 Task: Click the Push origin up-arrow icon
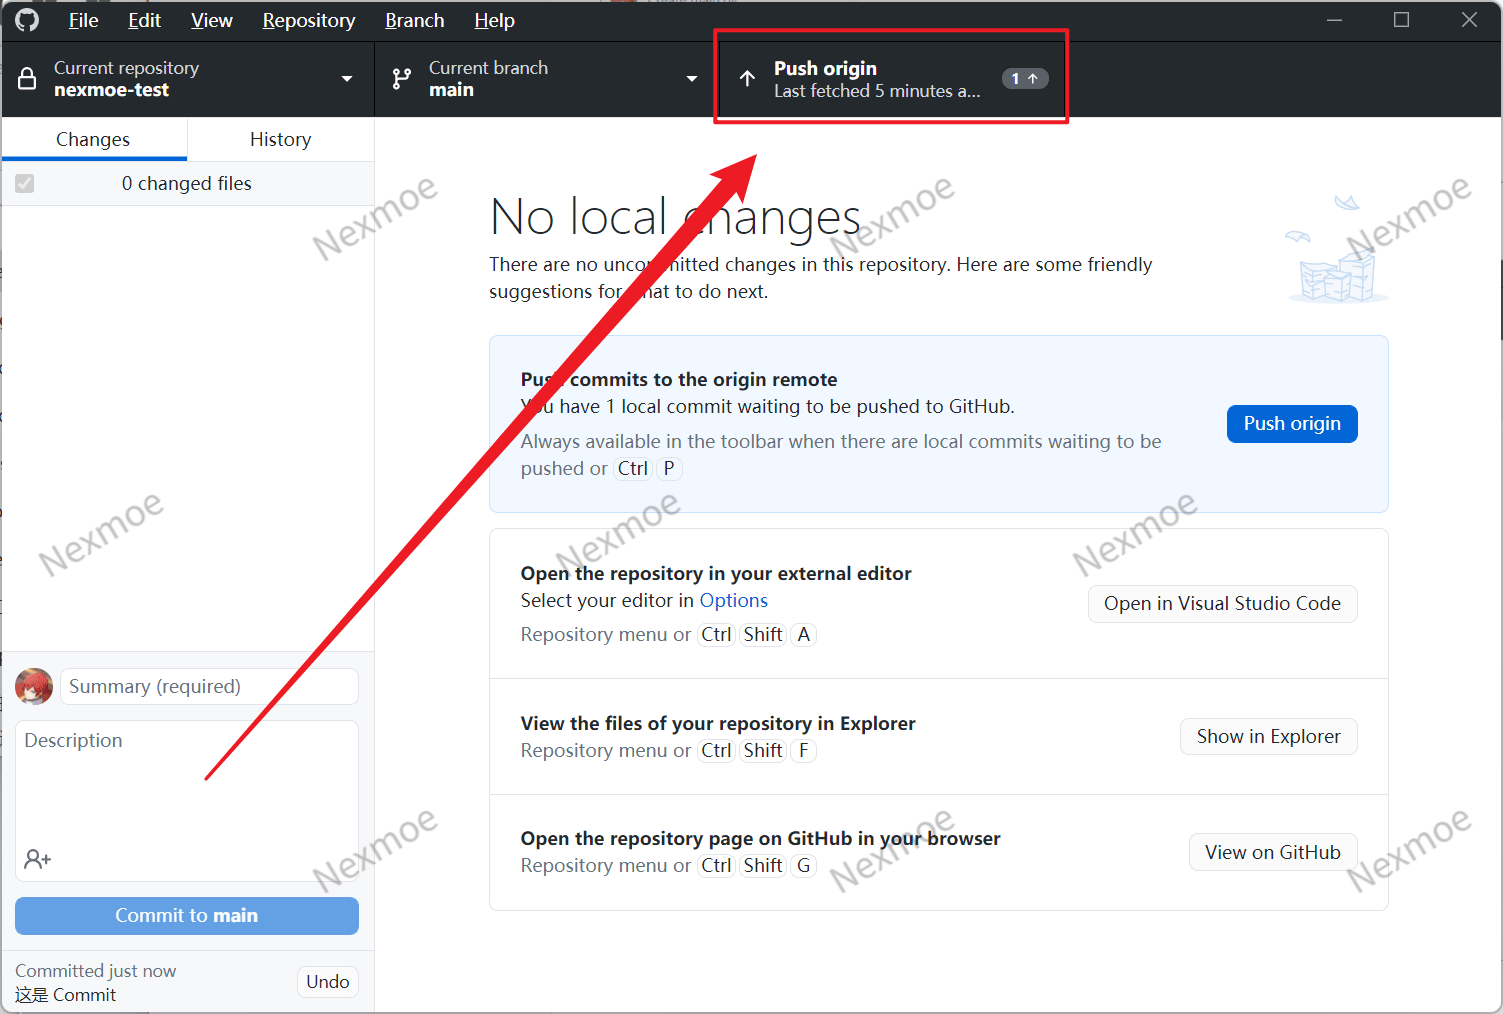point(747,79)
